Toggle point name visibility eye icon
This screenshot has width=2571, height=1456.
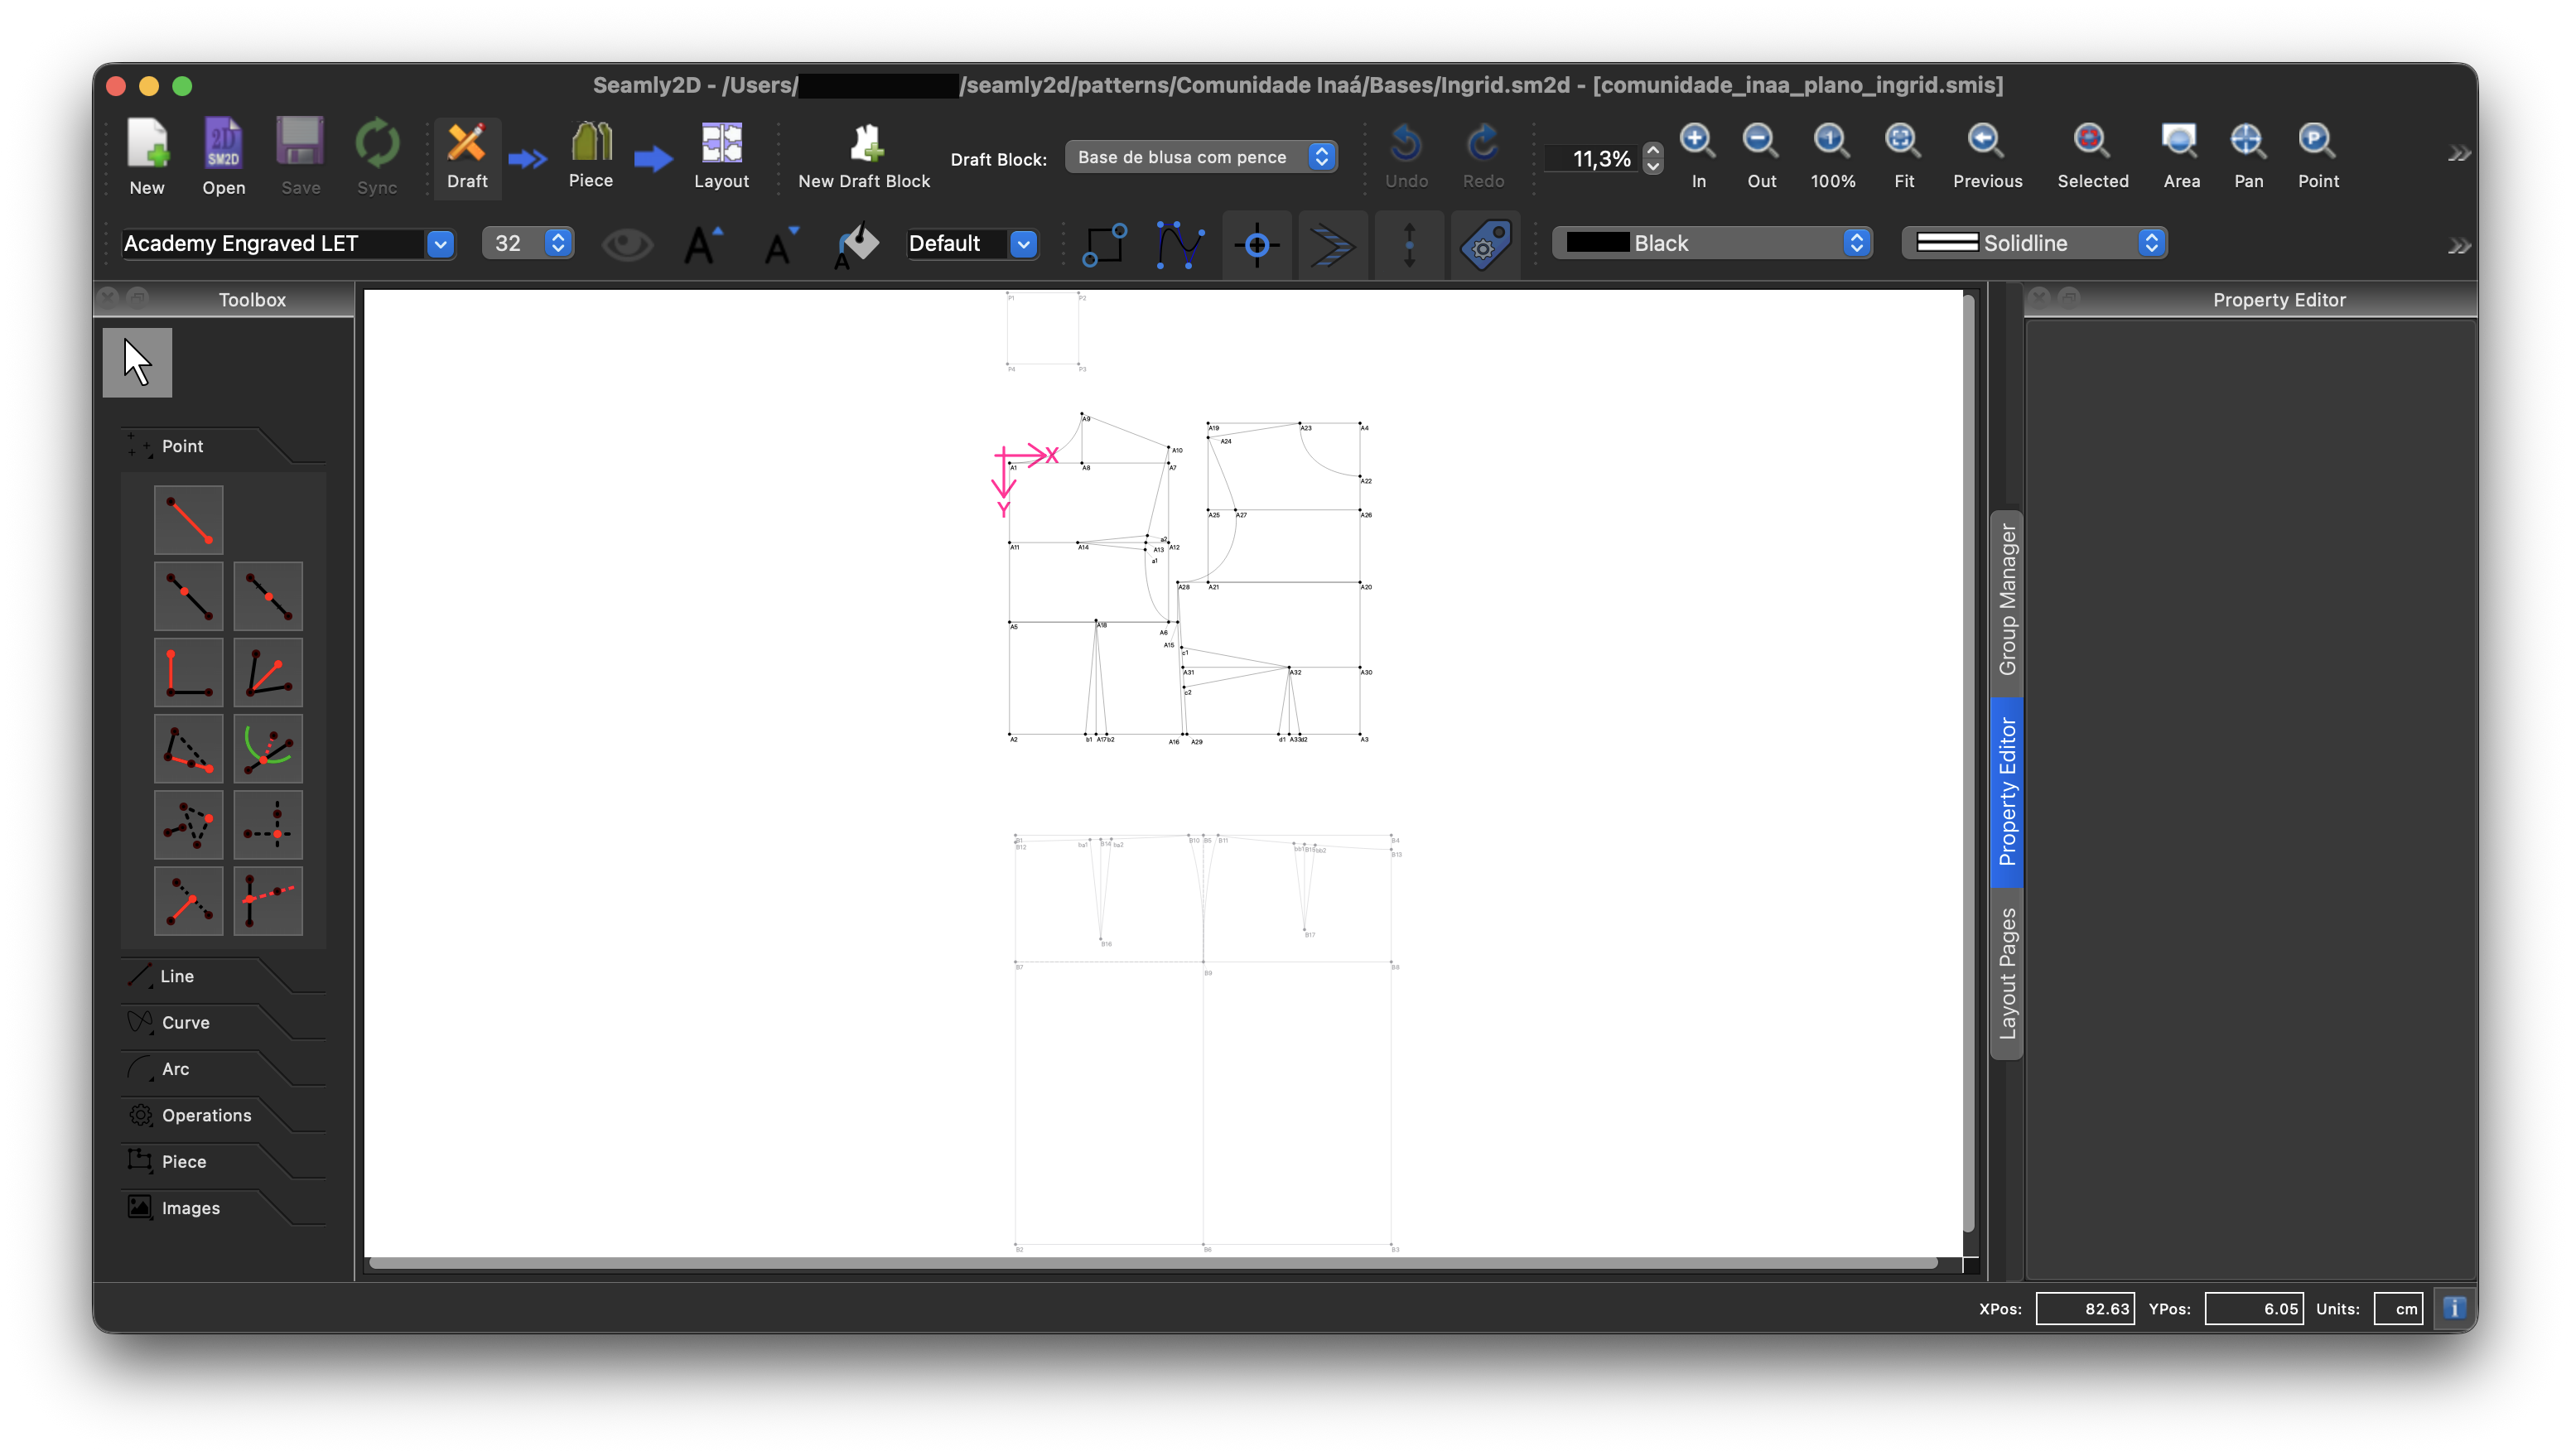(x=627, y=244)
